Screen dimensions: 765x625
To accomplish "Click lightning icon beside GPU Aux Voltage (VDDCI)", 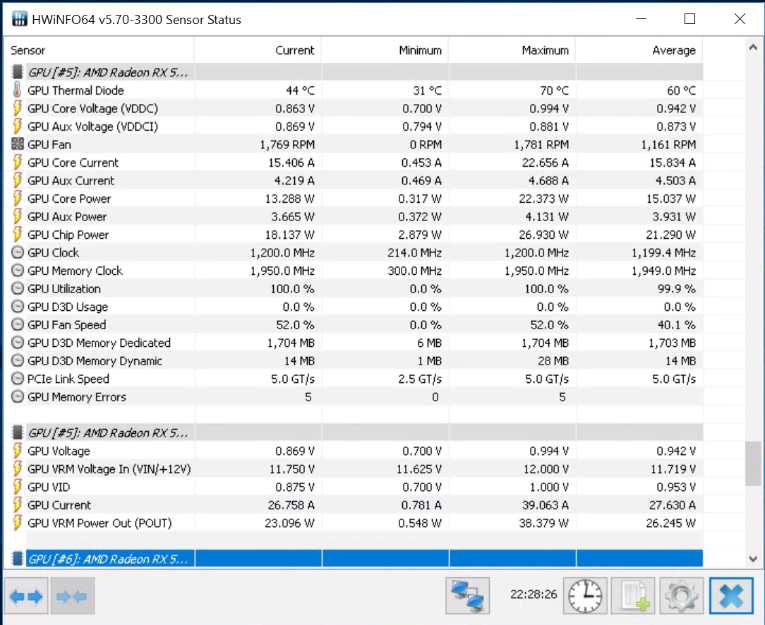I will (x=17, y=126).
